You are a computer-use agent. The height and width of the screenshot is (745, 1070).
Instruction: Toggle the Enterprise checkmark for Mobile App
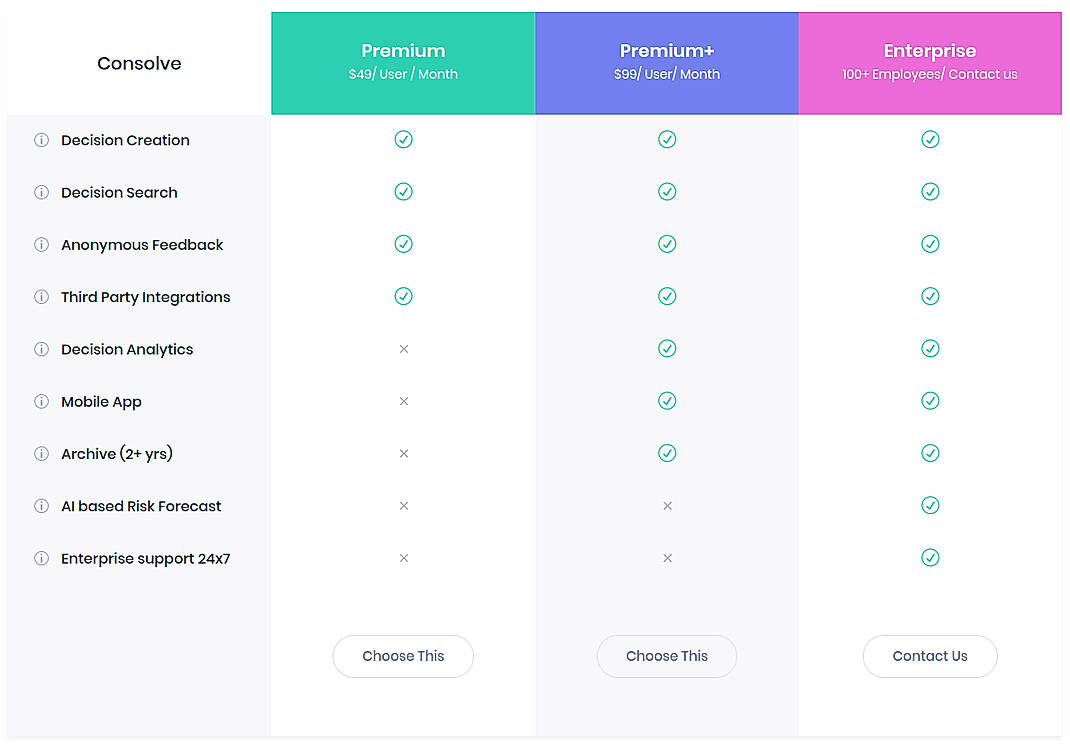930,401
